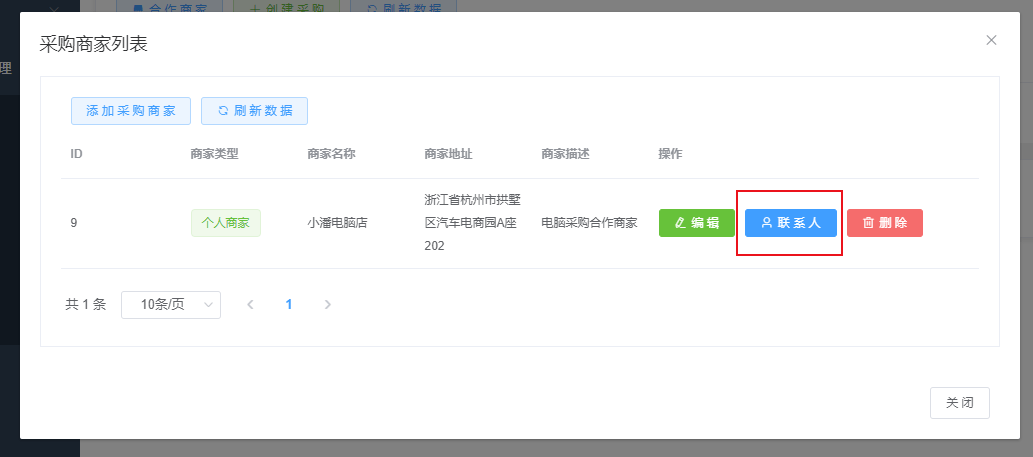Open 联系人 contacts for 小潘电脑店
This screenshot has height=457, width=1033.
pos(790,223)
